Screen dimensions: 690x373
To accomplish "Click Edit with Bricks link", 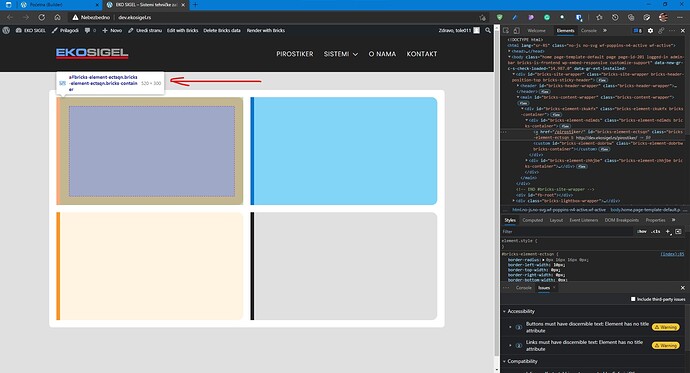I will [183, 30].
